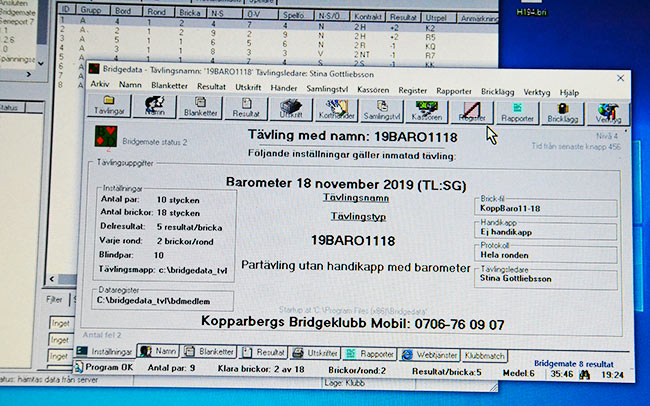Open the H194.bri desktop file
Image resolution: width=650 pixels, height=406 pixels.
click(532, 9)
